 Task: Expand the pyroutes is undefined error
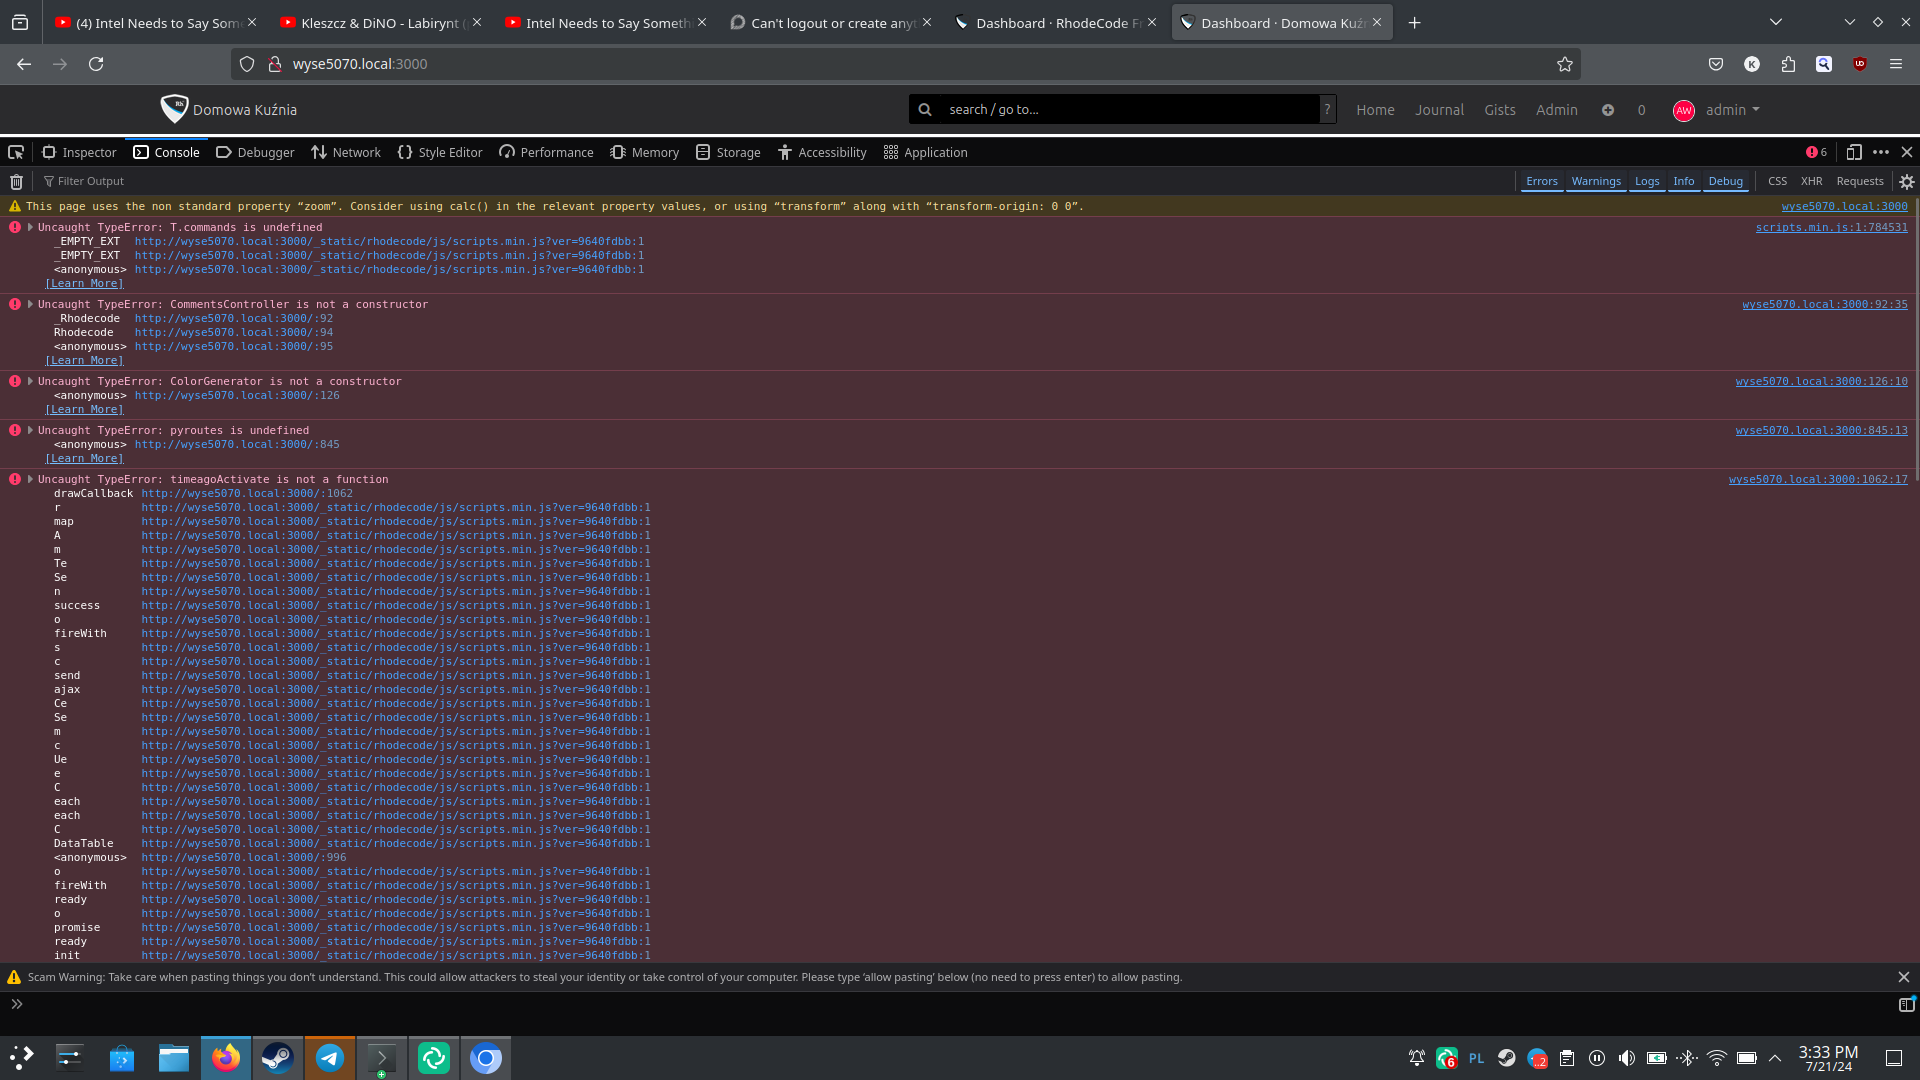click(30, 430)
